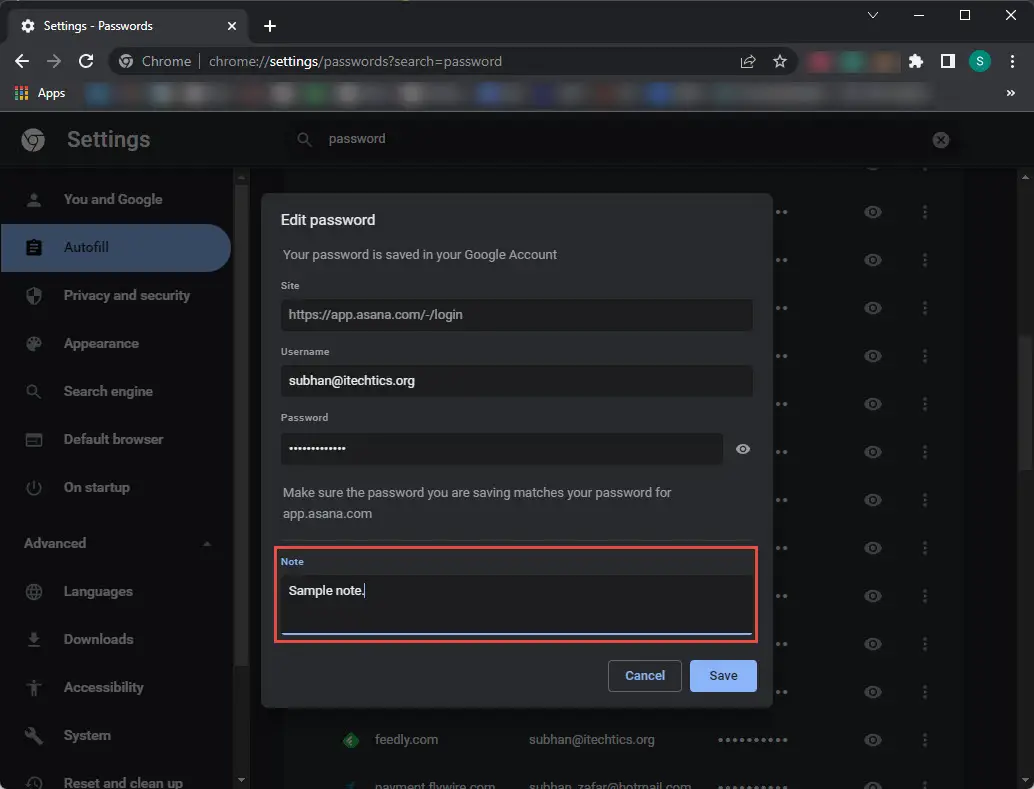Bookmark this page with the star icon
The image size is (1034, 789).
[779, 61]
